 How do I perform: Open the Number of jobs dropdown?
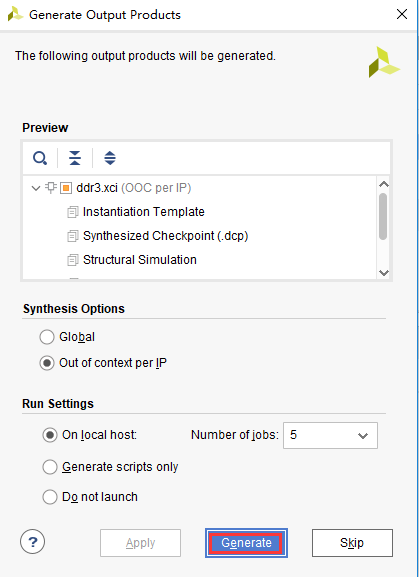coord(330,435)
